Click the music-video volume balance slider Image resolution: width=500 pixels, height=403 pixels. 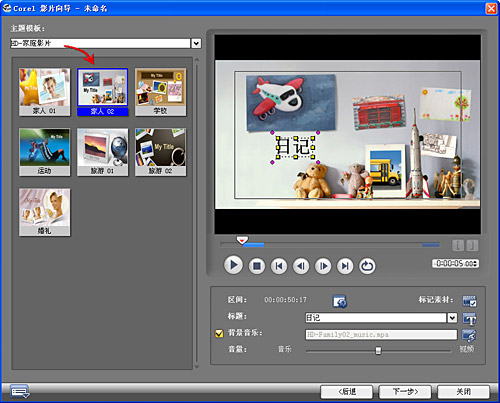(378, 351)
